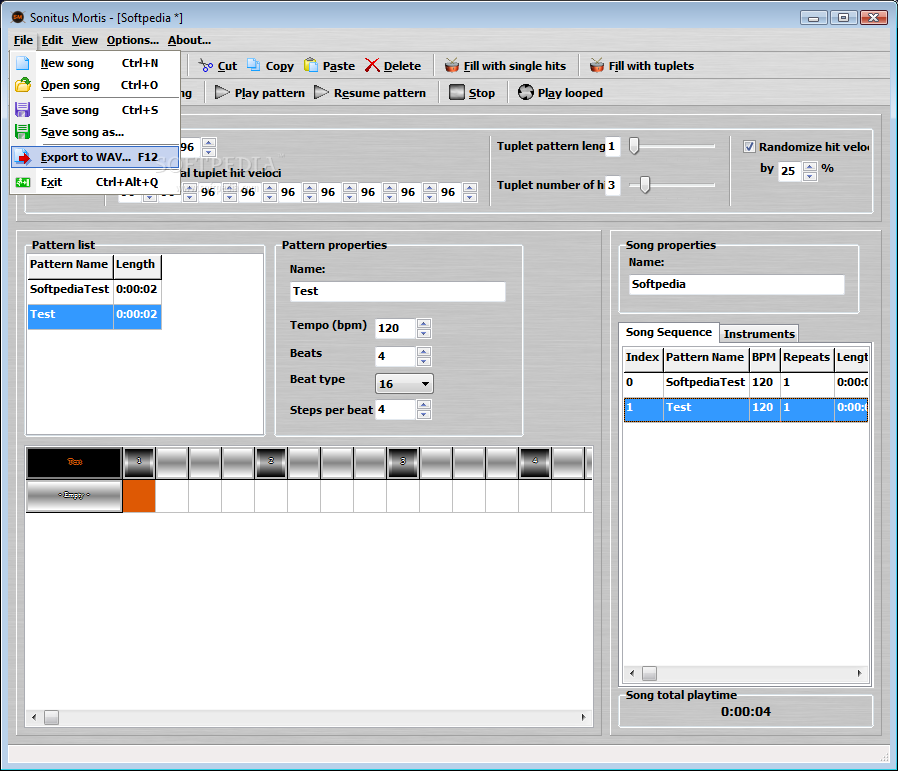Select SoftpediaTest row in Song Sequence
This screenshot has height=771, width=898.
[746, 383]
